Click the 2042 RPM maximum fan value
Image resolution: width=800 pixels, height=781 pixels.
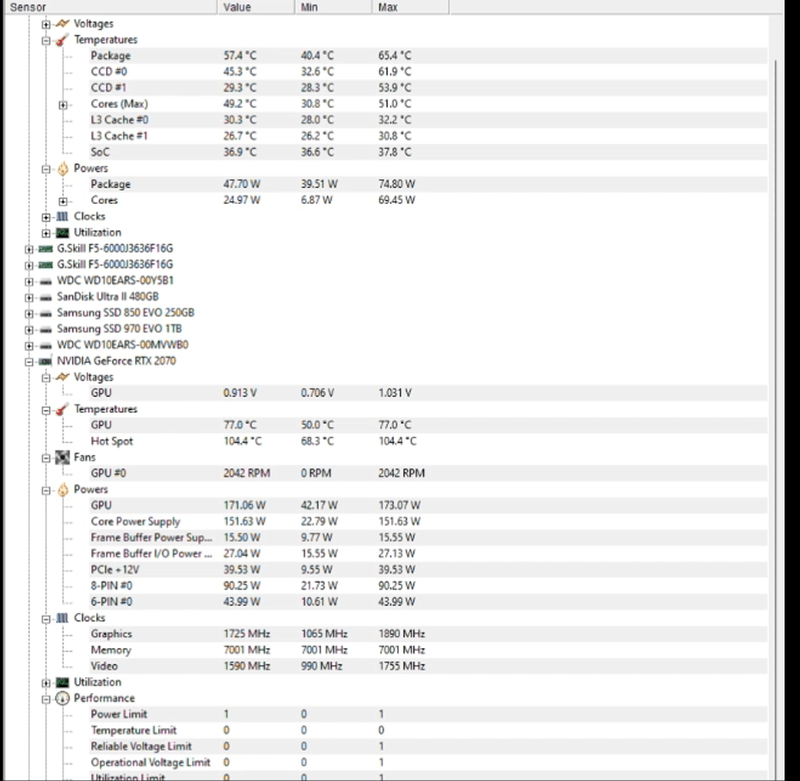pyautogui.click(x=402, y=473)
